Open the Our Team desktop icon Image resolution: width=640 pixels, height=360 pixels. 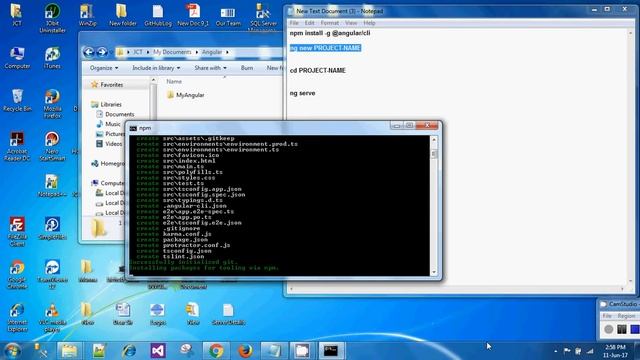click(228, 15)
